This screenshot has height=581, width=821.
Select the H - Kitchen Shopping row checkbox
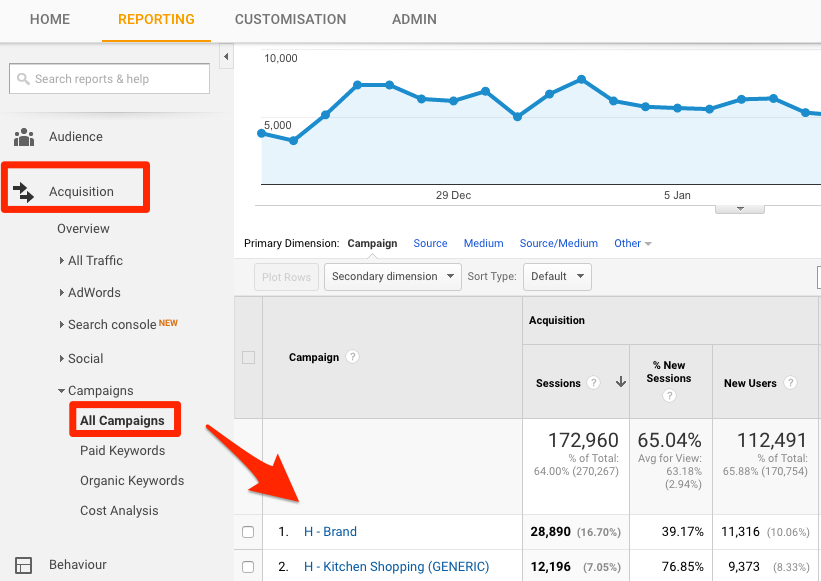(x=248, y=567)
